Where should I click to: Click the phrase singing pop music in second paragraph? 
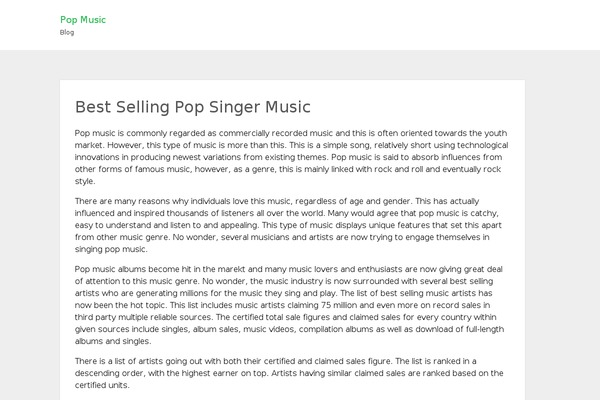[x=110, y=249]
